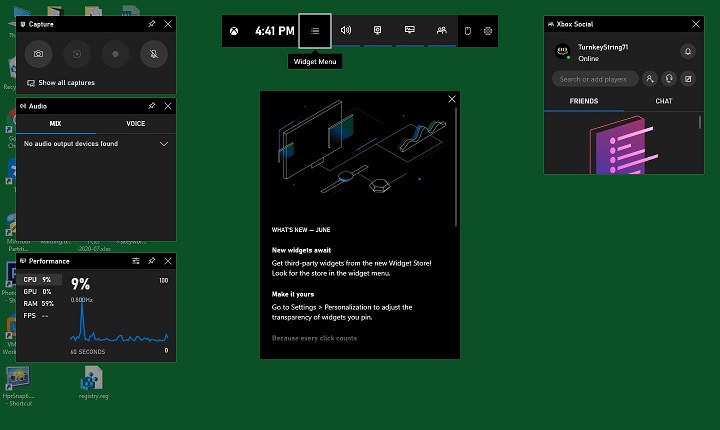The height and width of the screenshot is (430, 720).
Task: Take a screenshot with camera button
Action: [39, 54]
